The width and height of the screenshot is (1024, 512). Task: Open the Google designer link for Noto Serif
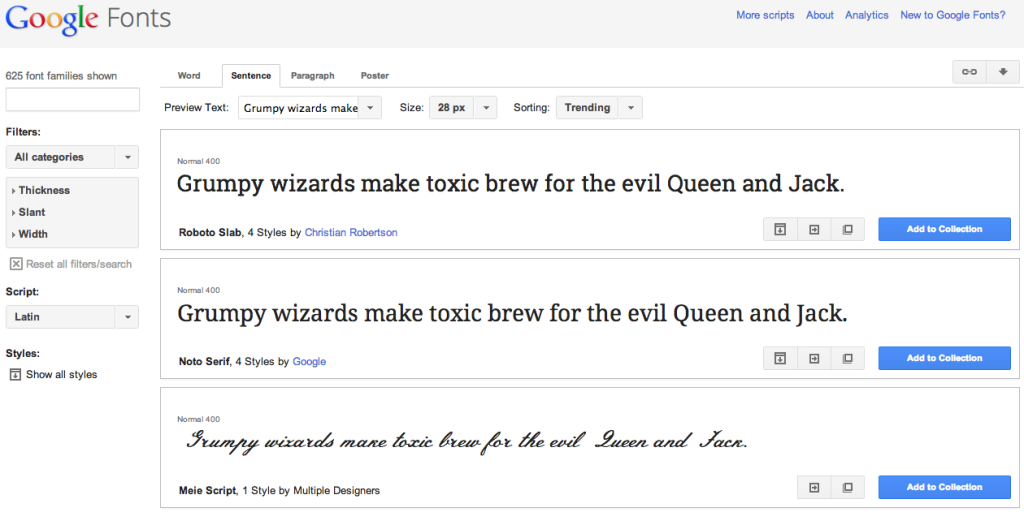click(x=309, y=361)
